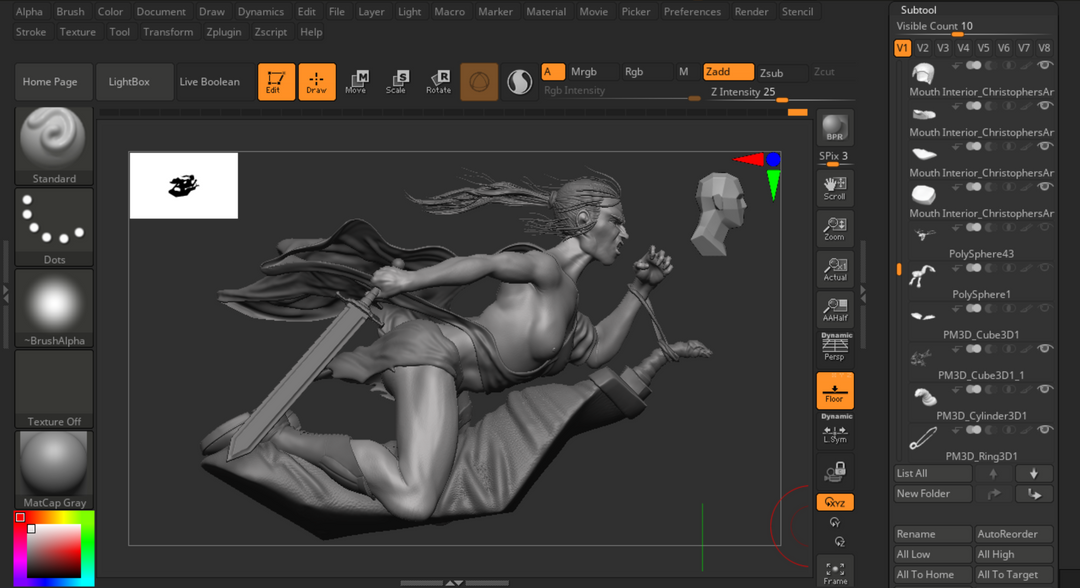Open the BrushAlpha selector
This screenshot has width=1080, height=588.
click(x=54, y=308)
